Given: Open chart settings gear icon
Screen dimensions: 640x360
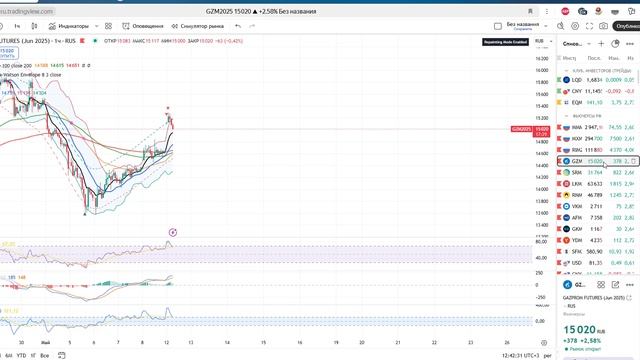Looking at the screenshot, I should point(575,26).
